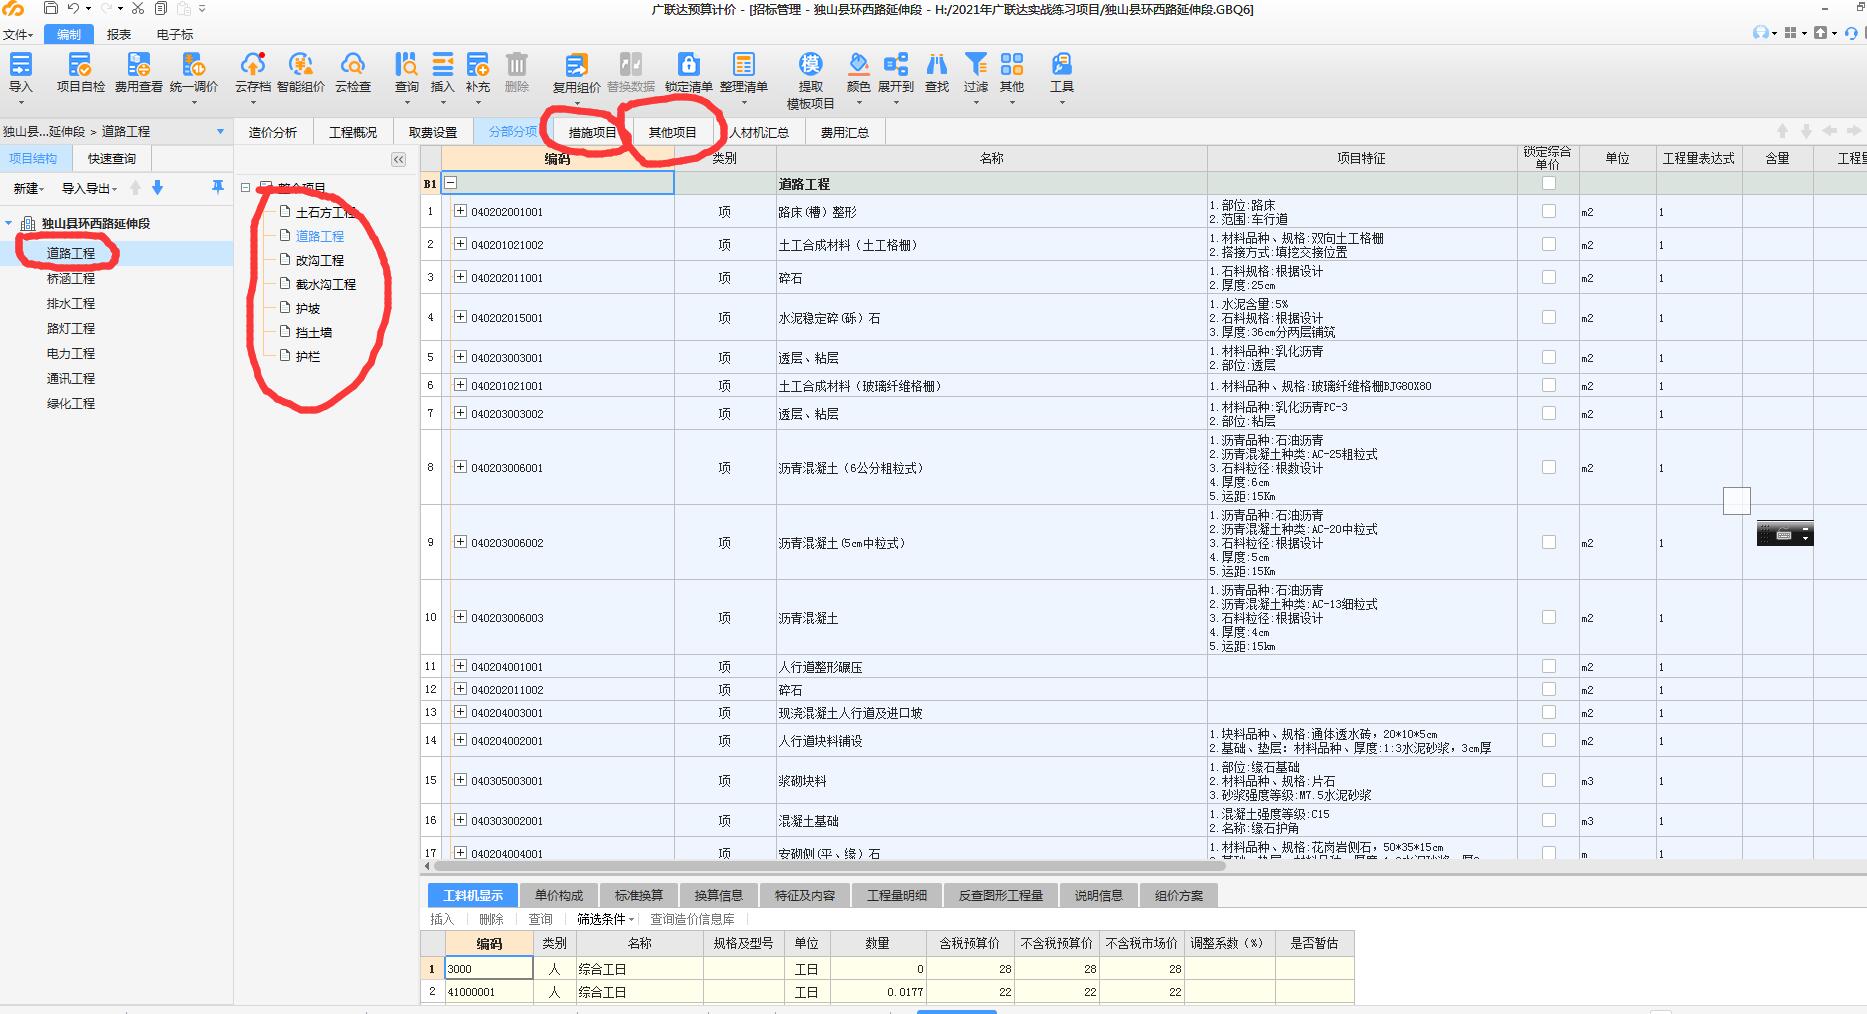Open the 导入 import tool
This screenshot has height=1014, width=1867.
(x=21, y=72)
